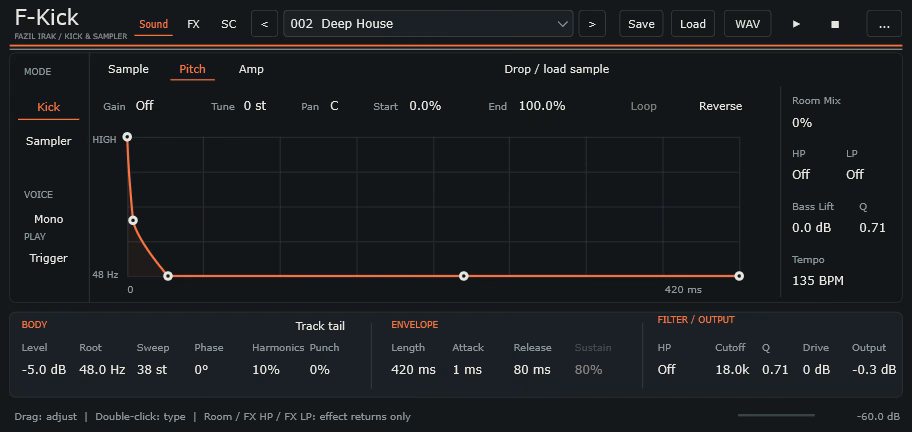Click the Filter HP Off value
The width and height of the screenshot is (912, 432).
click(667, 370)
